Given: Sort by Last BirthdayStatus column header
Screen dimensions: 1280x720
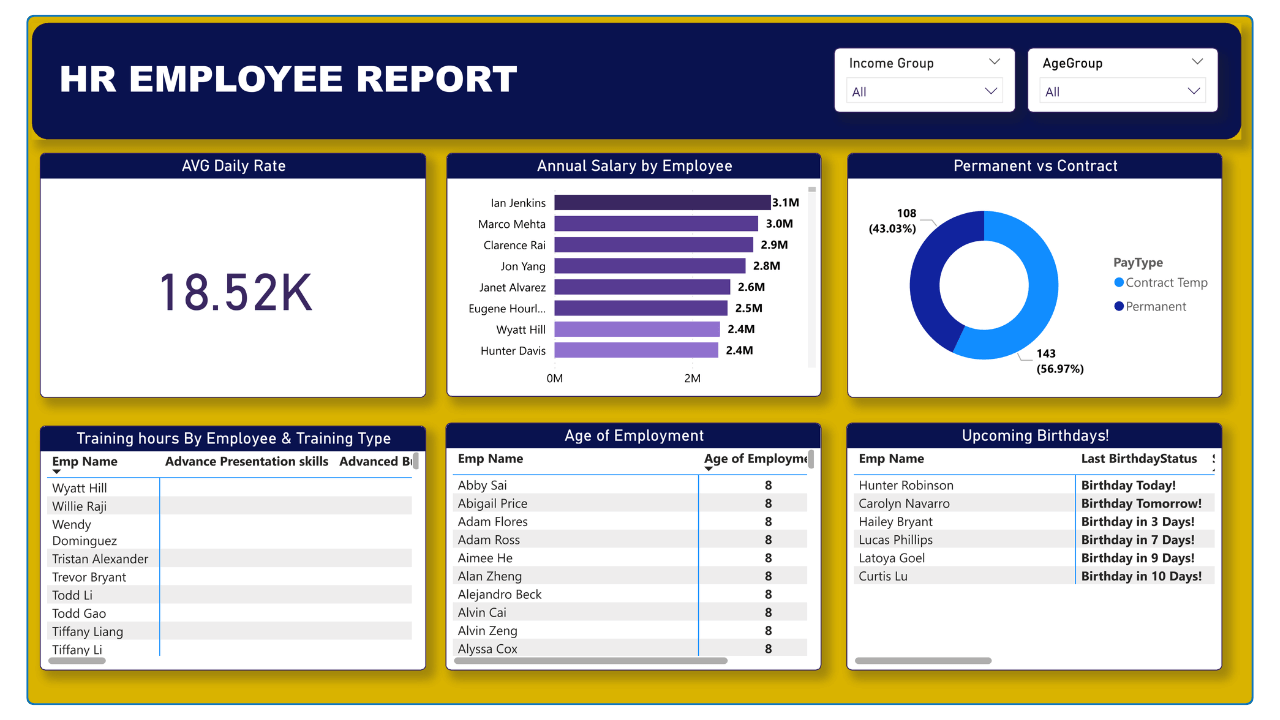Looking at the screenshot, I should pos(1138,459).
